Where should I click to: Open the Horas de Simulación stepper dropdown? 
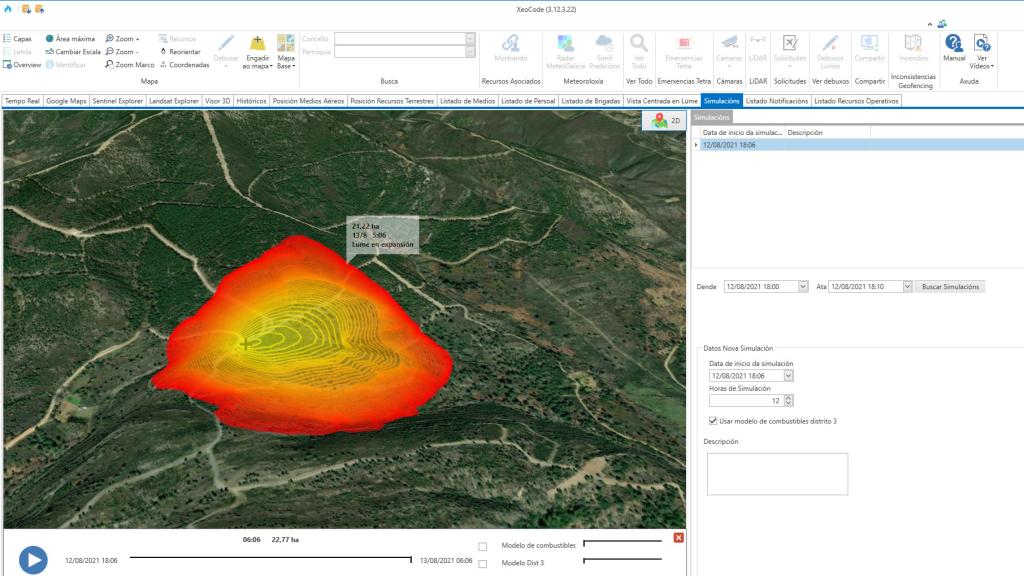point(789,400)
